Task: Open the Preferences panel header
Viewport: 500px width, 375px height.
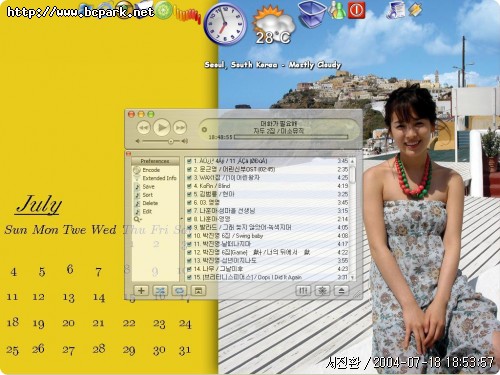Action: tap(155, 161)
